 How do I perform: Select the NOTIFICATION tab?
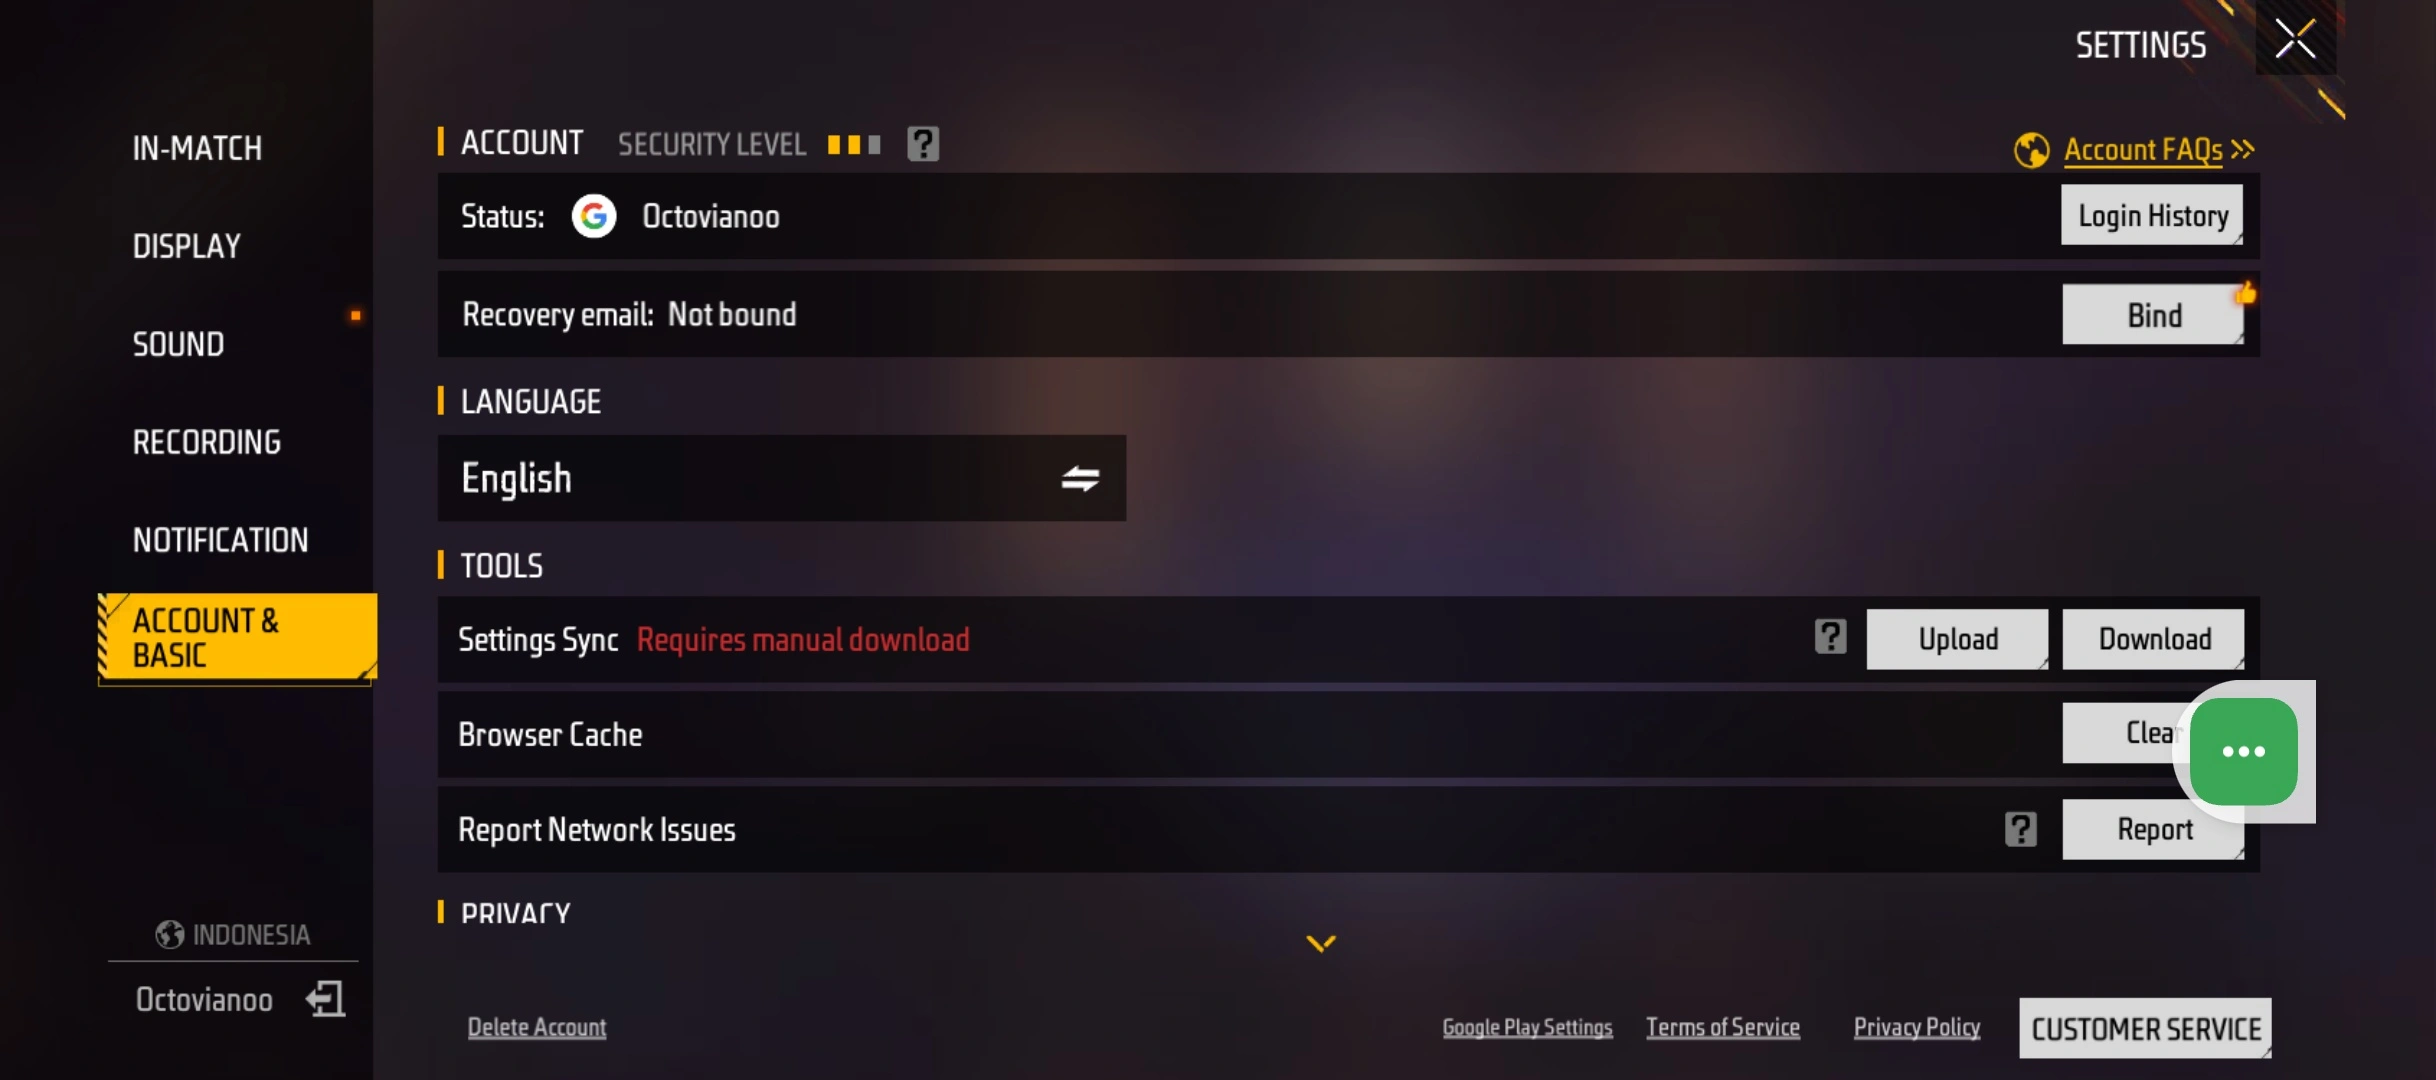click(x=220, y=540)
